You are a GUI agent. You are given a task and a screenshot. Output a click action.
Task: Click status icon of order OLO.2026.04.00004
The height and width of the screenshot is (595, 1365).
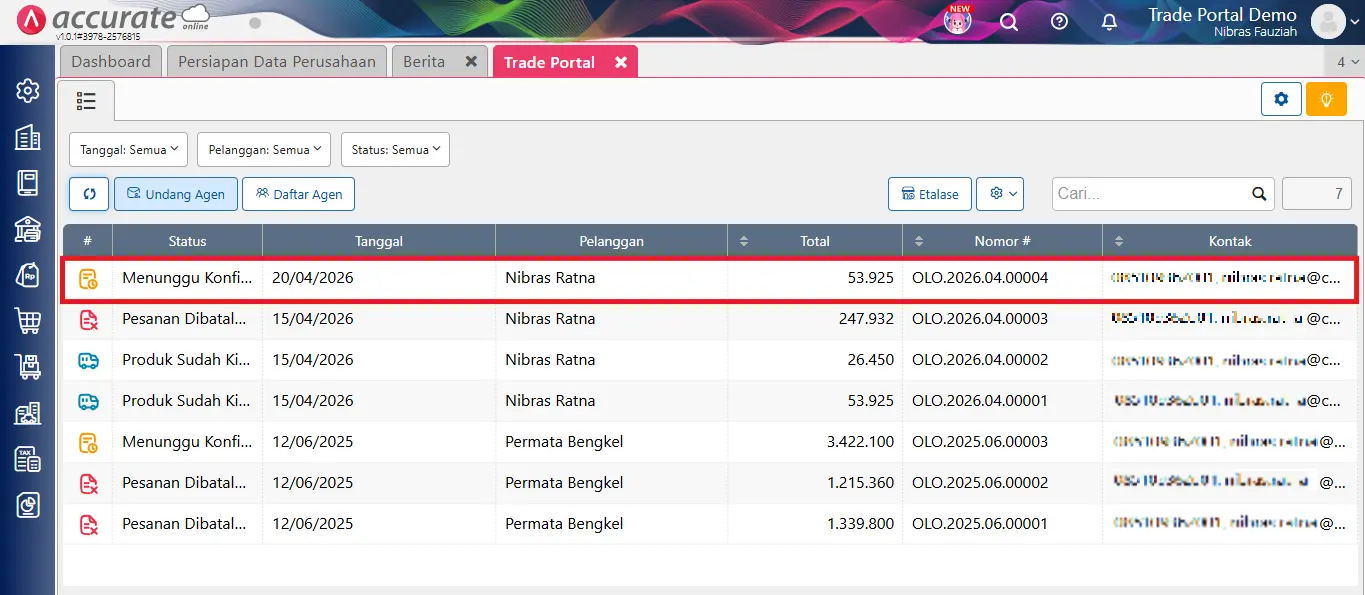point(88,278)
